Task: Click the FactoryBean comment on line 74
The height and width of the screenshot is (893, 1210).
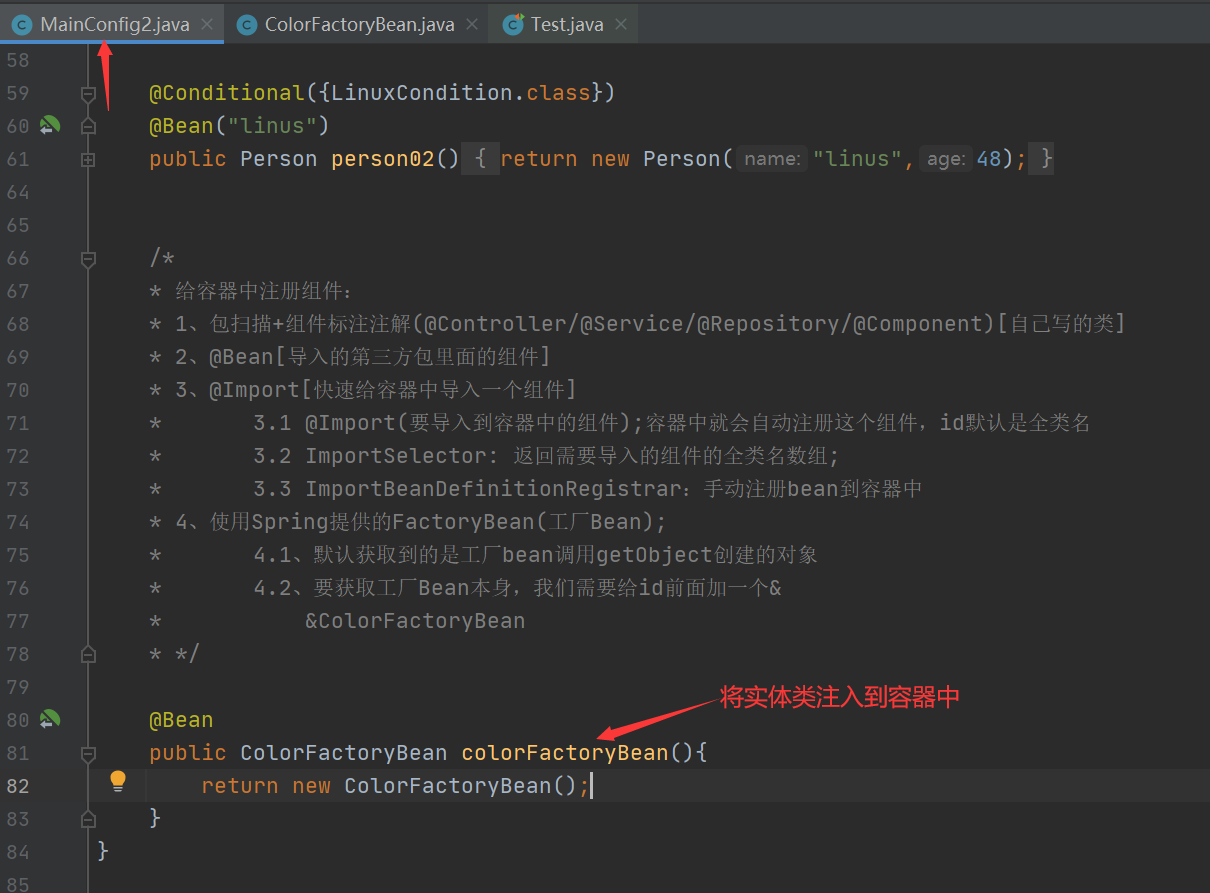Action: tap(437, 521)
